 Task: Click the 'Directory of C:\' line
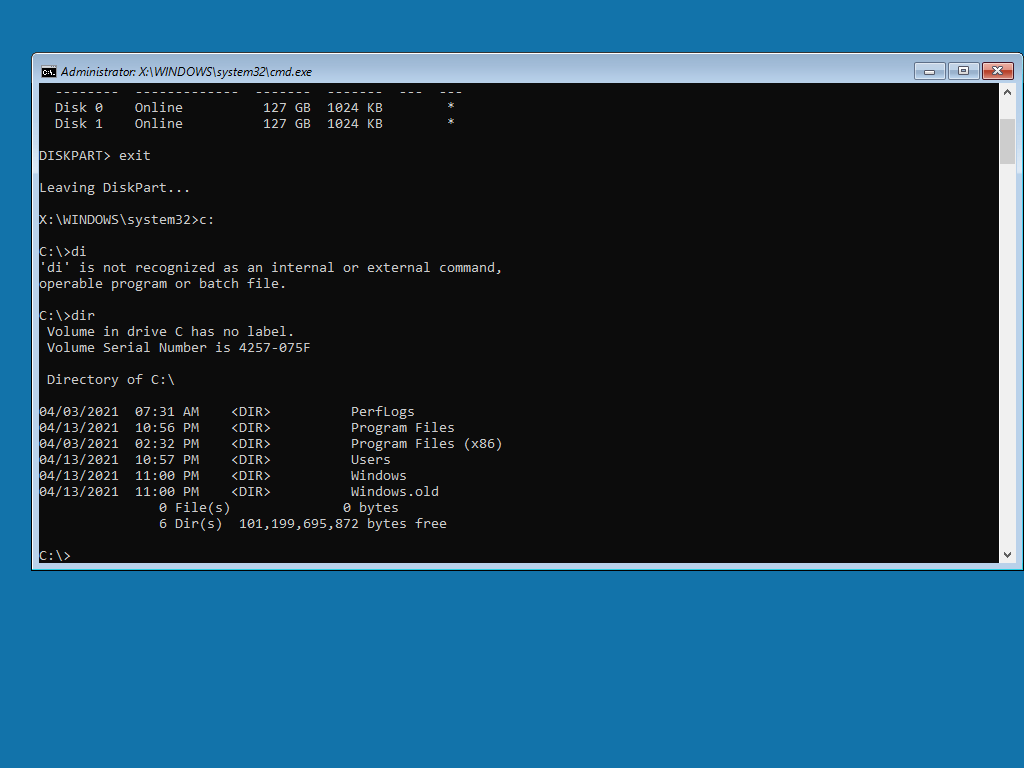110,379
